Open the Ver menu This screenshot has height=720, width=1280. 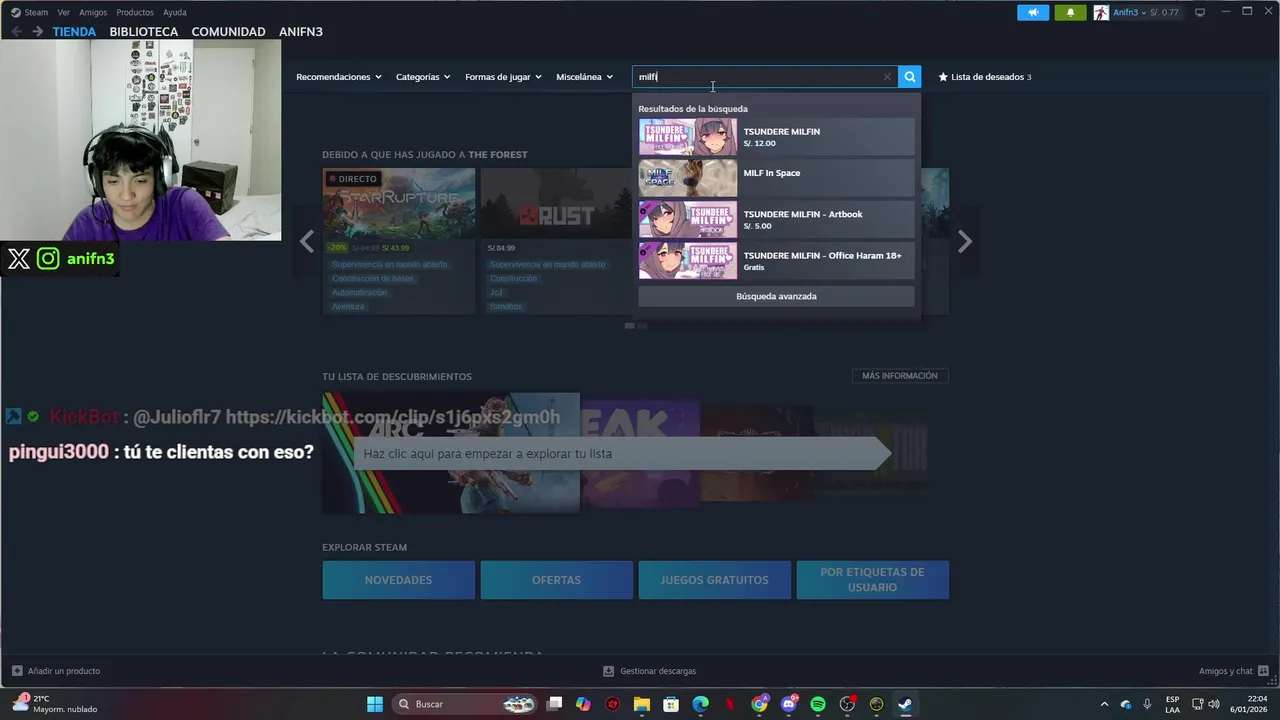(x=64, y=12)
